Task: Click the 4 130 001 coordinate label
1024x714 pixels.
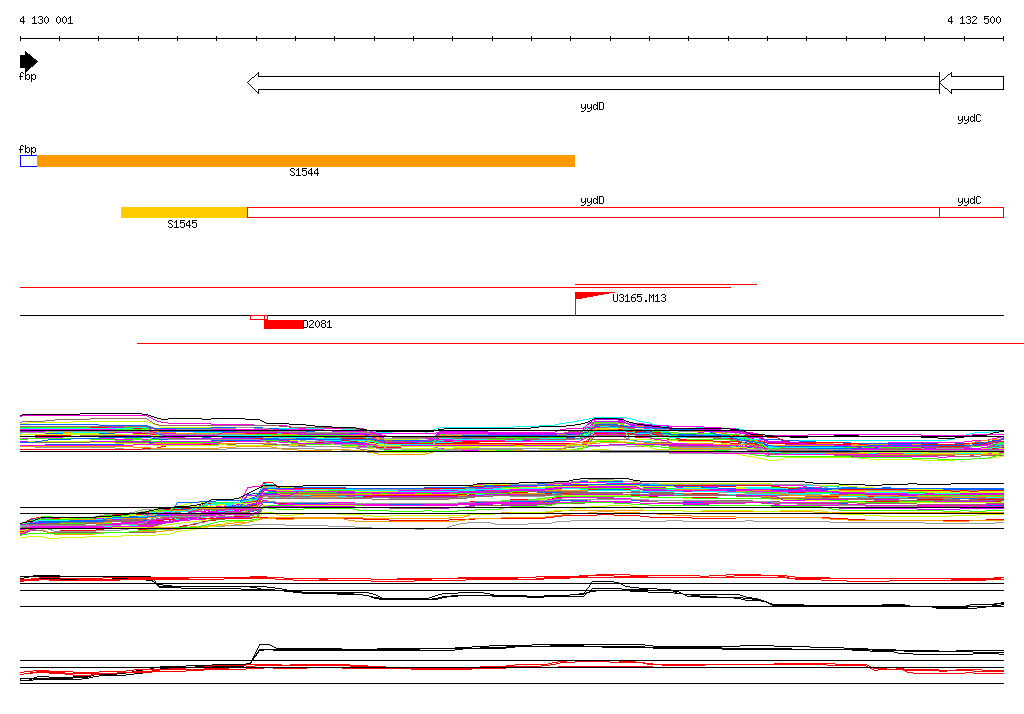Action: [x=46, y=20]
